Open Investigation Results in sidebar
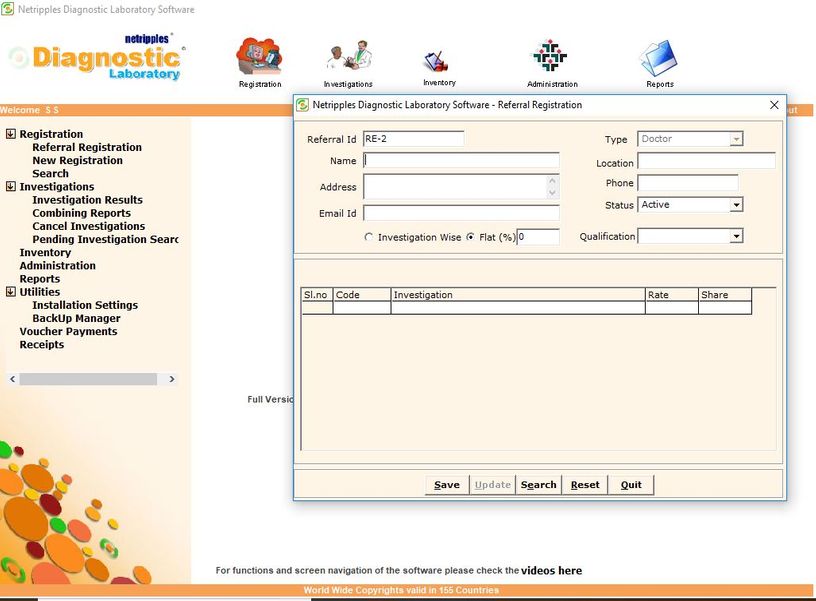Viewport: 816px width, 601px height. [87, 200]
